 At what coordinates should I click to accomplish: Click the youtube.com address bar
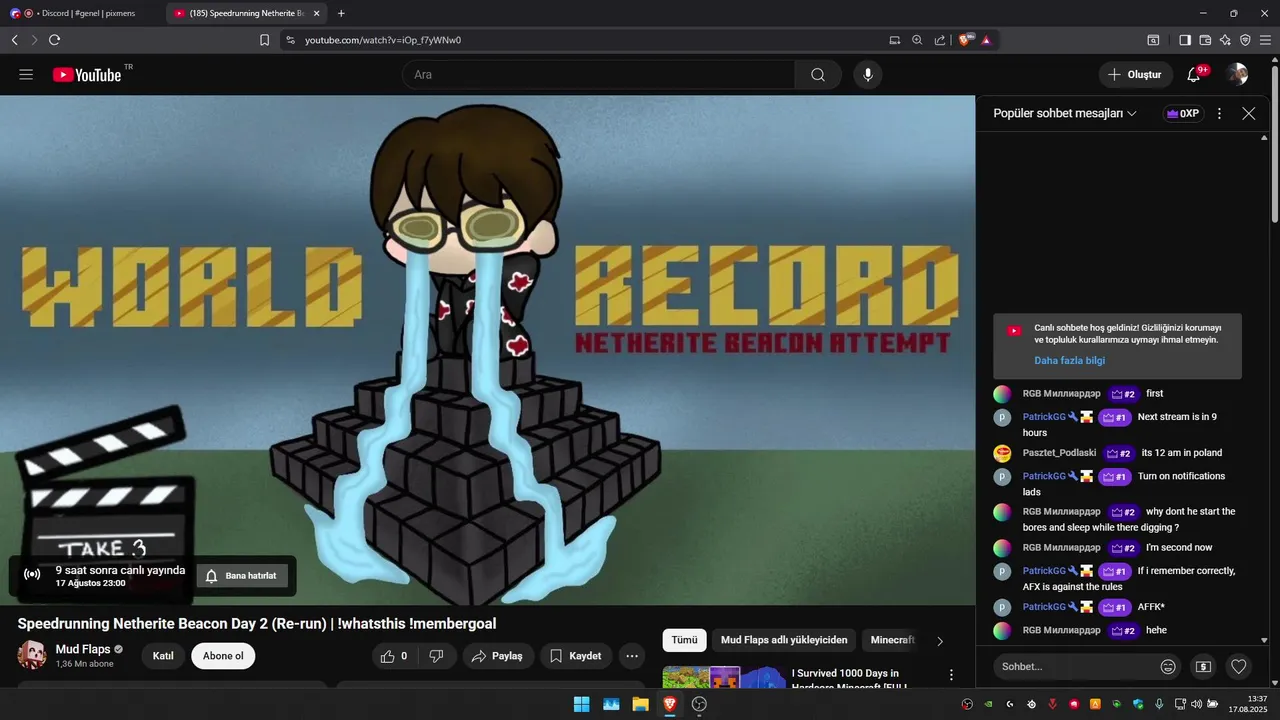point(383,40)
